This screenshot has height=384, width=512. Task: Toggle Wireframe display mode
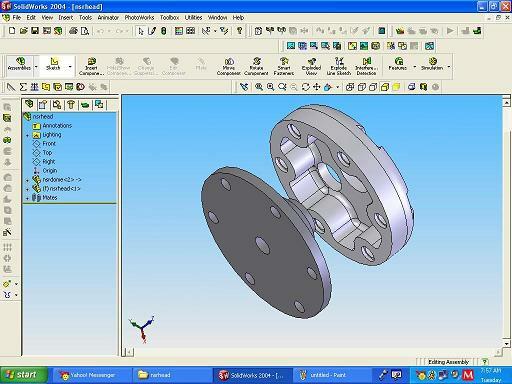point(350,87)
